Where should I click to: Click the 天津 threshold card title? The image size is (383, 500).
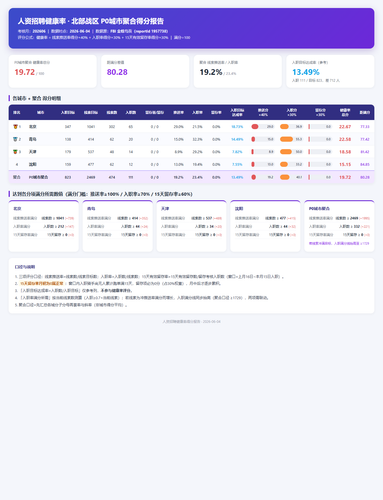[x=165, y=208]
